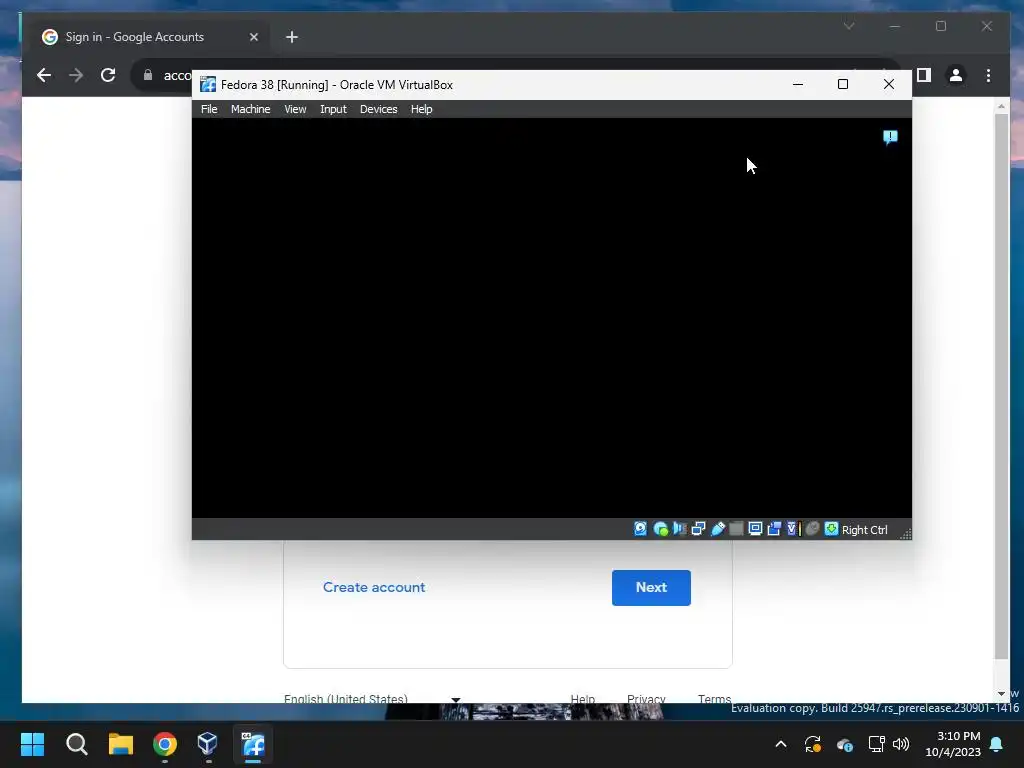Click the audio indicator in VirtualBox status bar
This screenshot has width=1024, height=768.
tap(679, 529)
